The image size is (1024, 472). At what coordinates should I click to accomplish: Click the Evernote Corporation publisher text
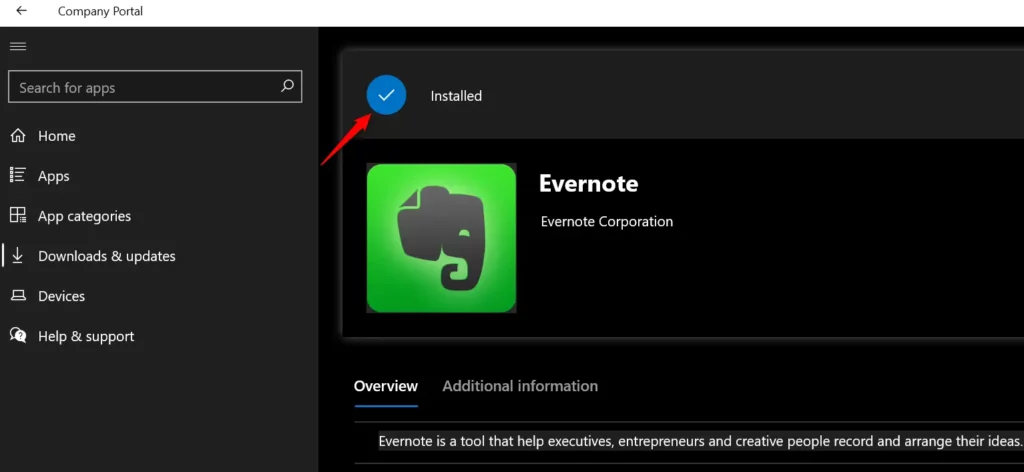[607, 222]
